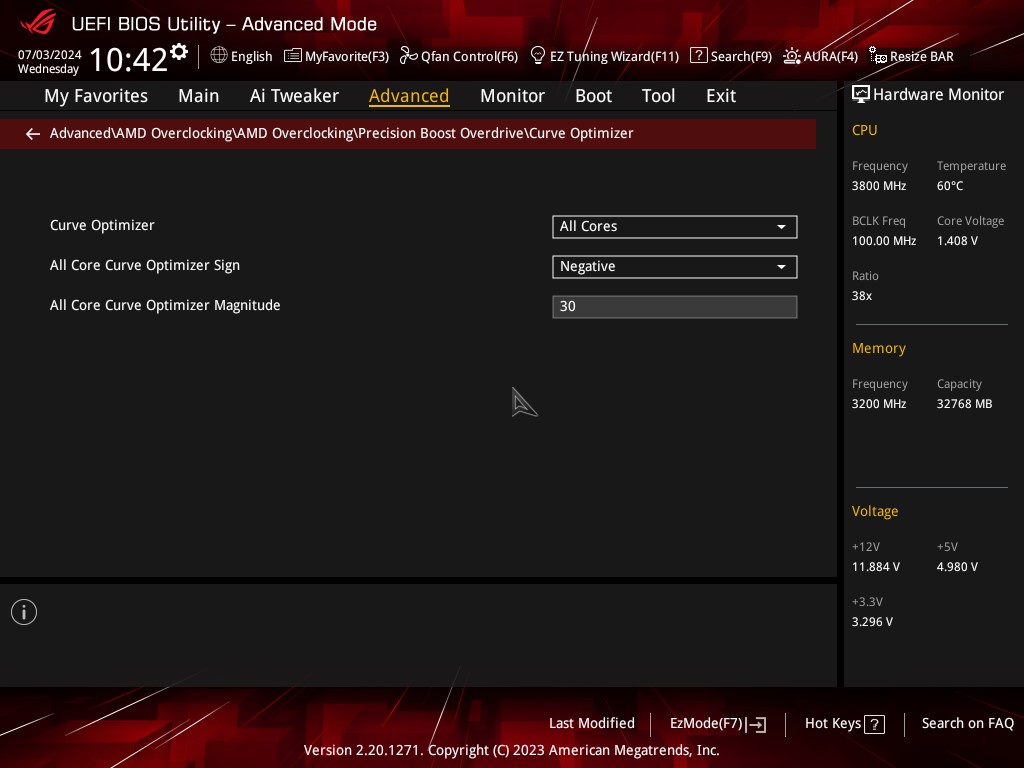
Task: Click the Memory section heading
Action: pos(878,348)
